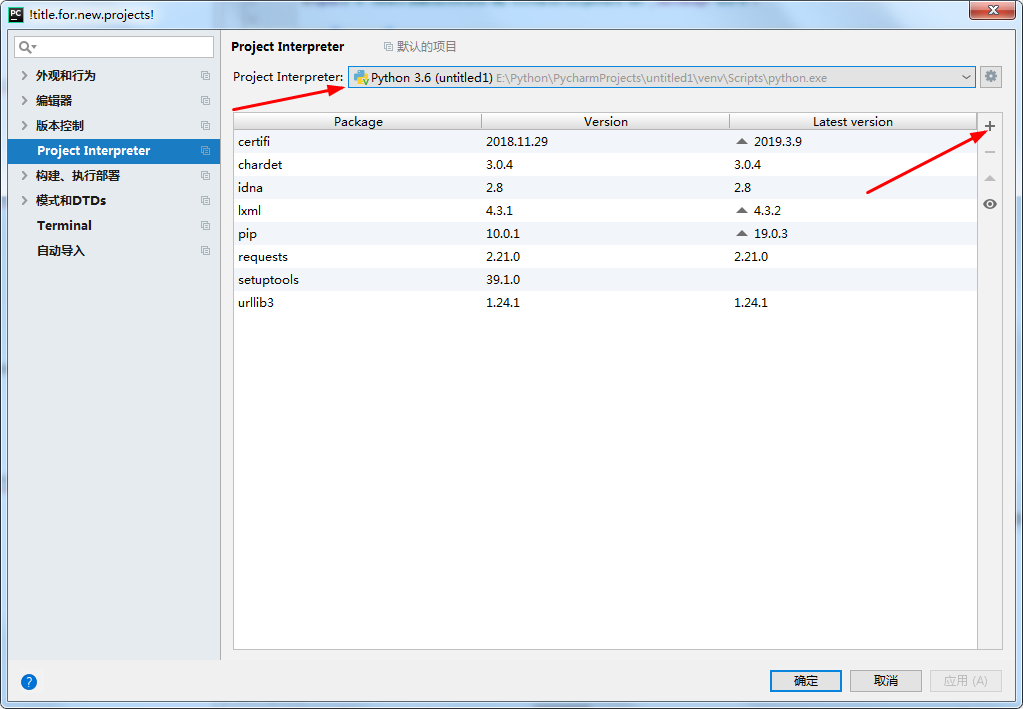Click copy icon beside Terminal
1023x709 pixels.
click(206, 226)
